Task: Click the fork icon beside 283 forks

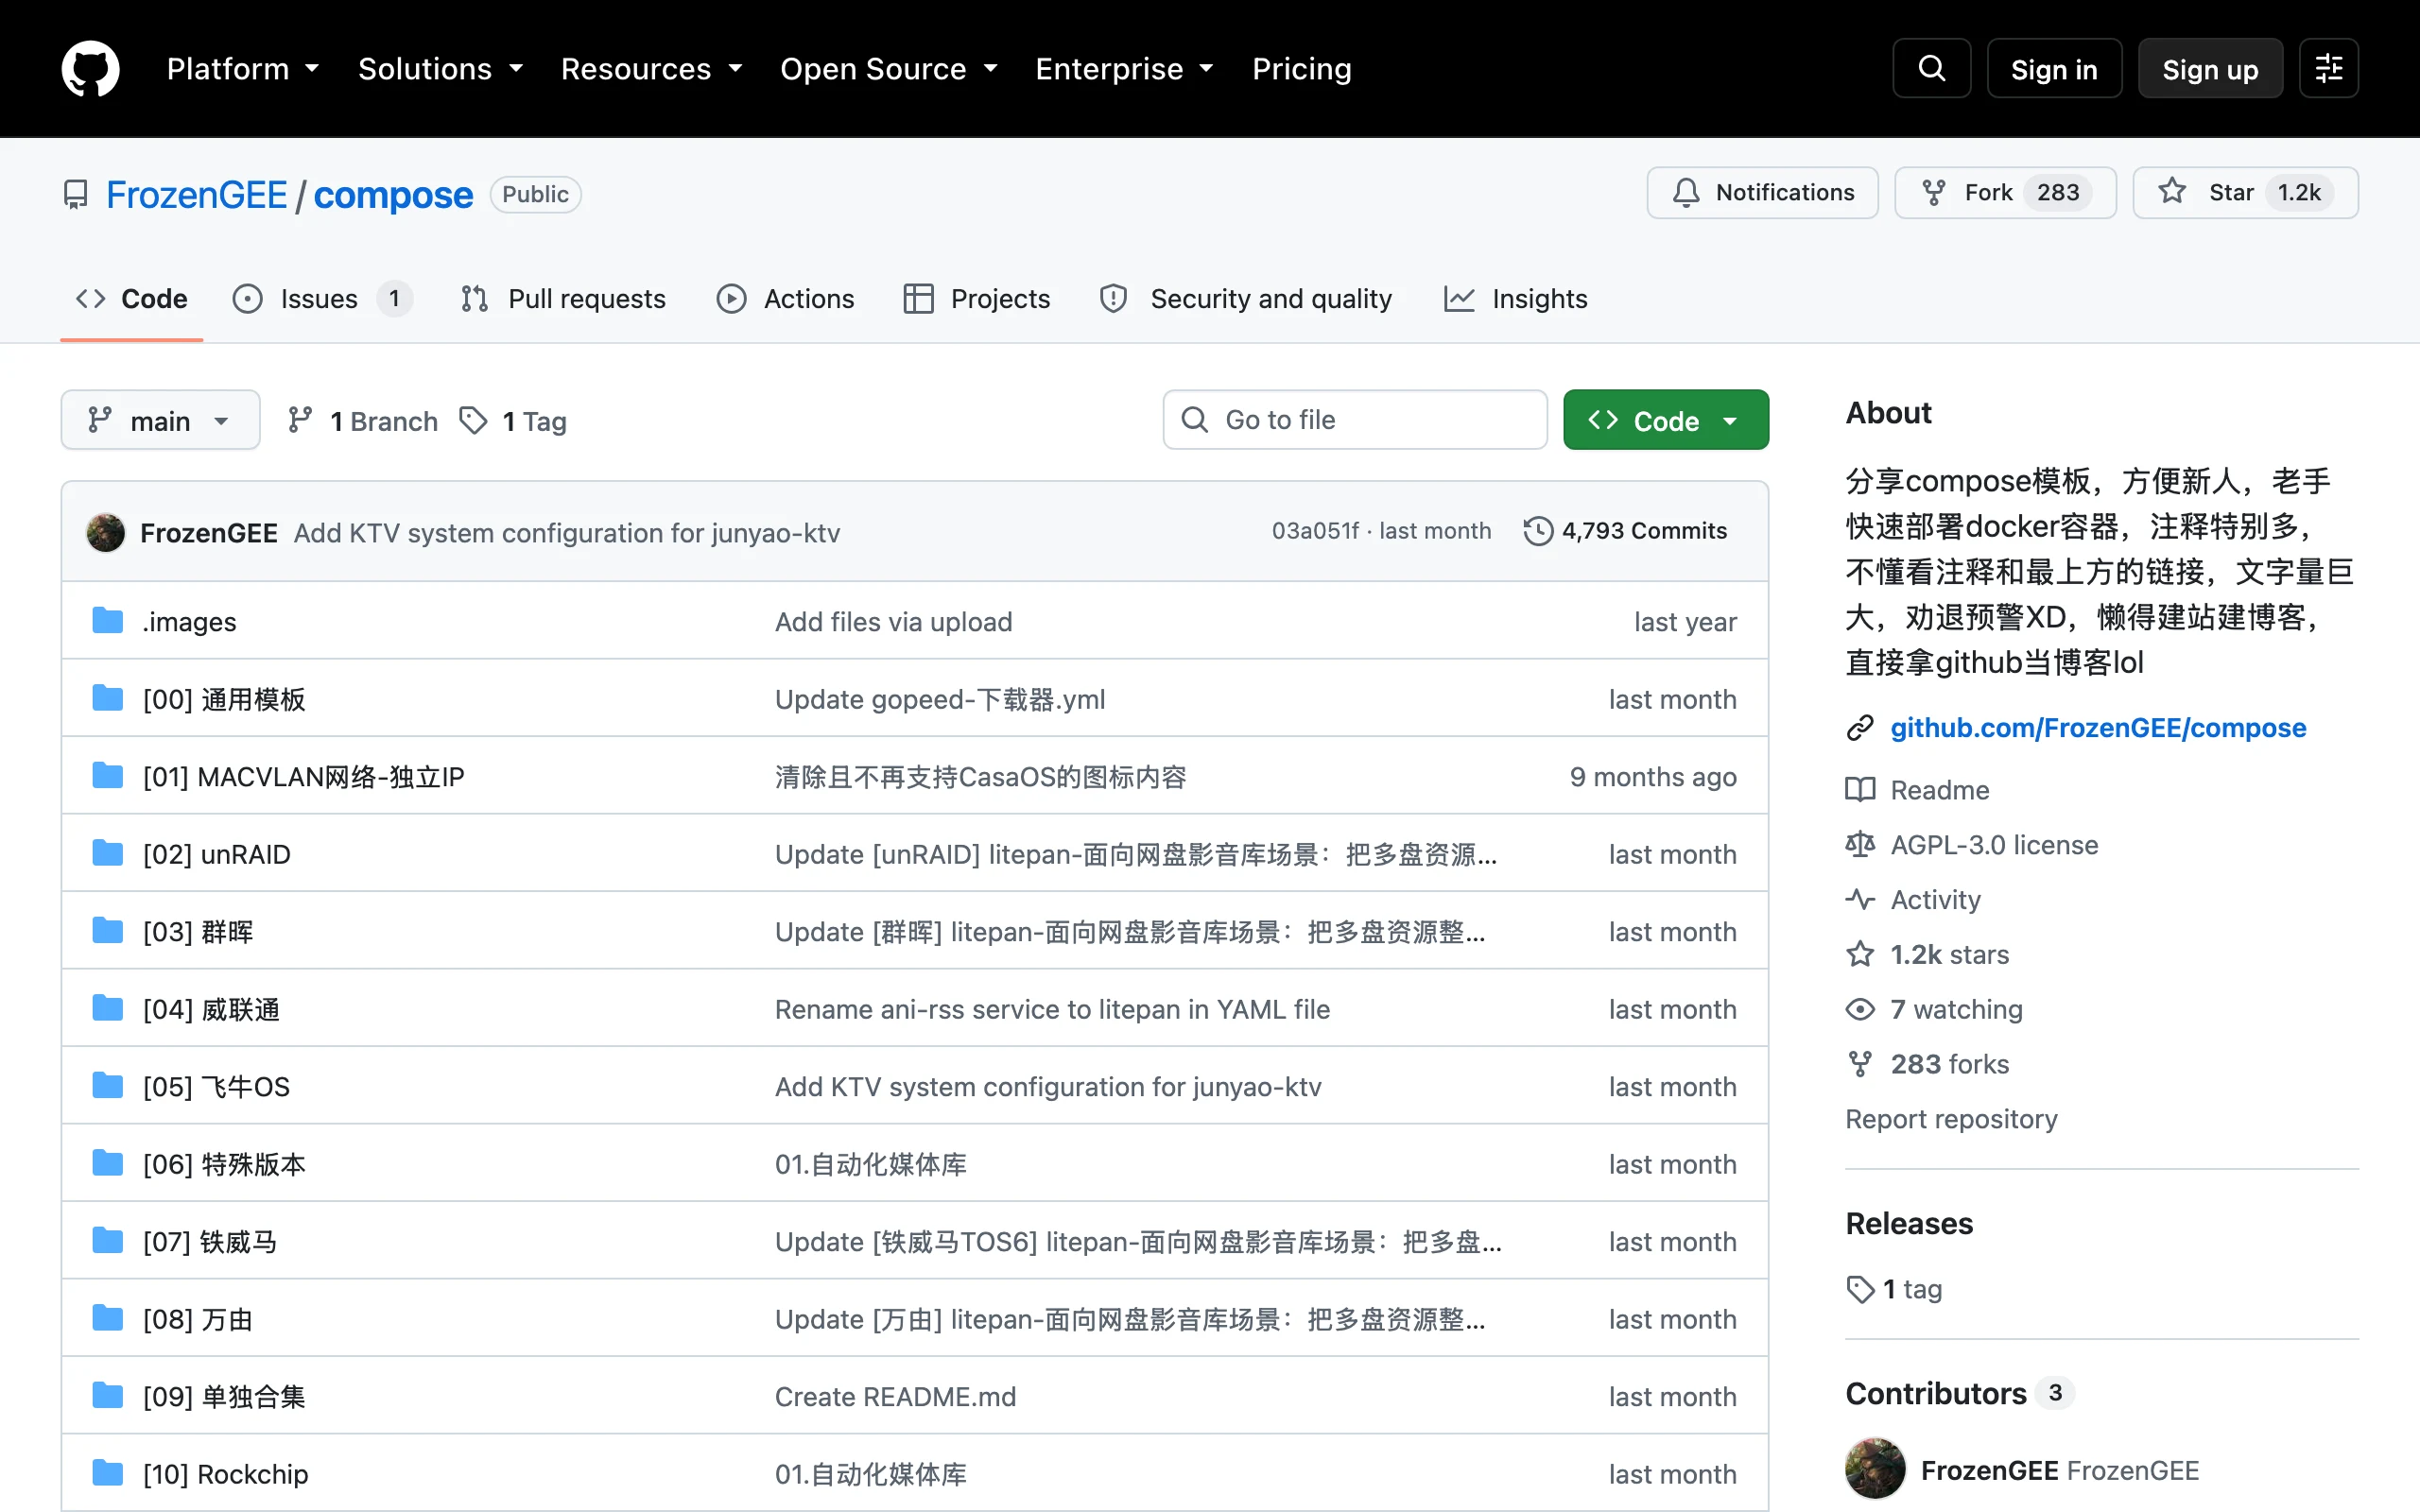Action: [1860, 1064]
